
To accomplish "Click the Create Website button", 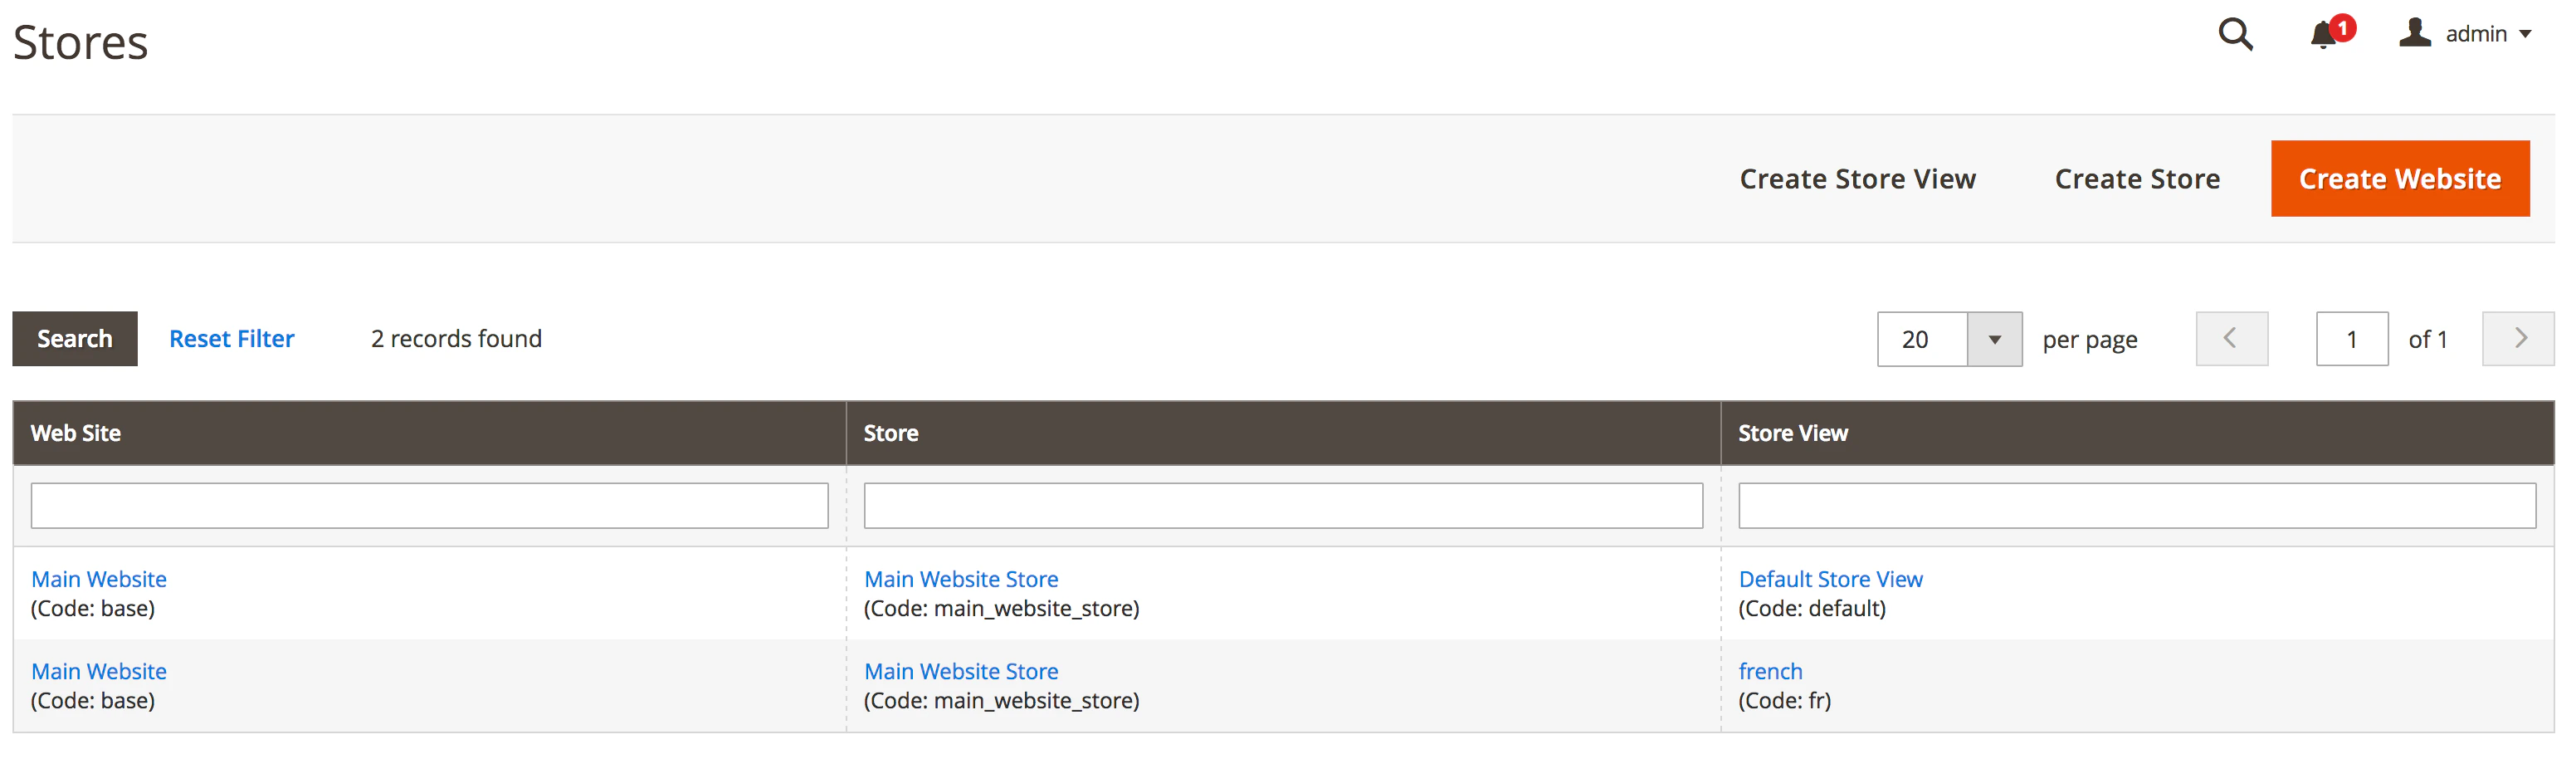I will pos(2399,178).
